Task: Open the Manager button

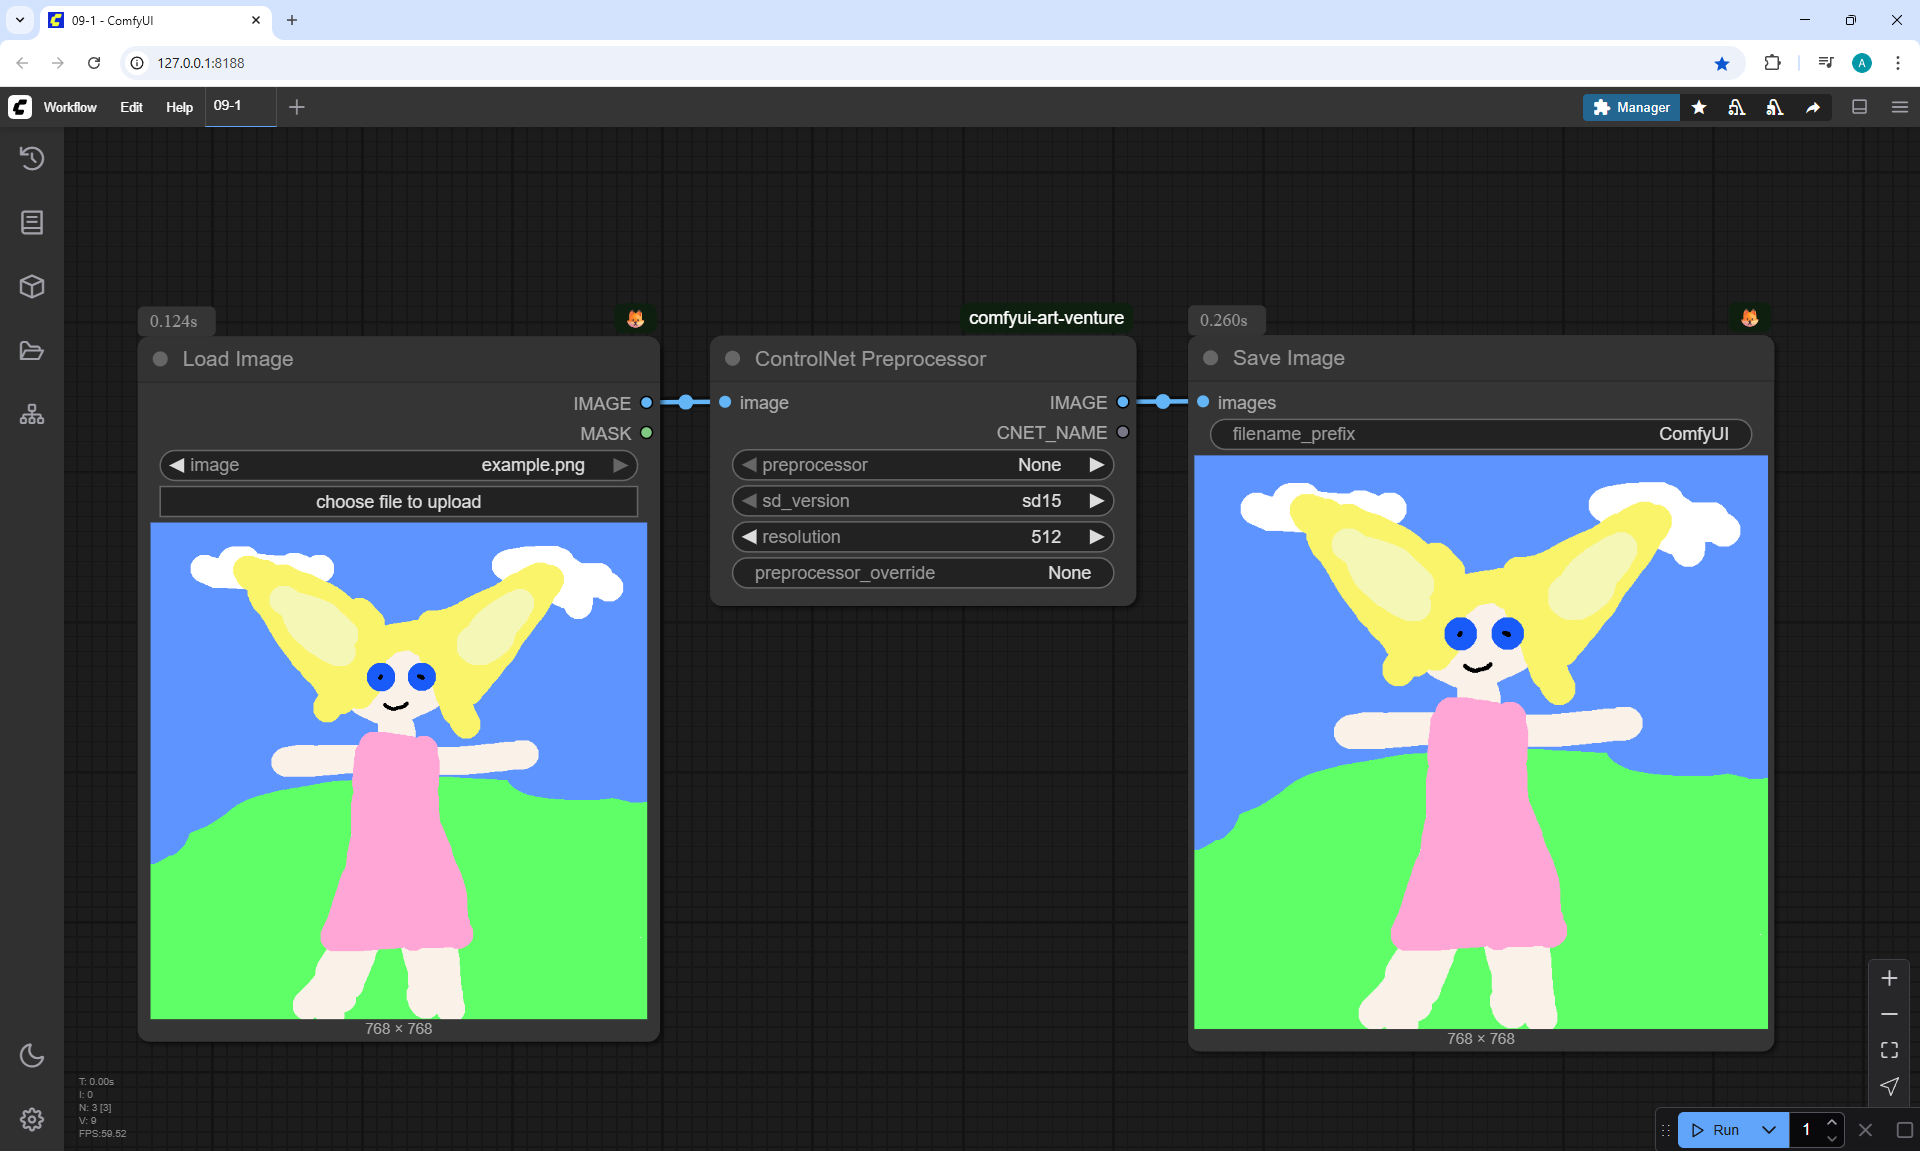Action: click(x=1631, y=107)
